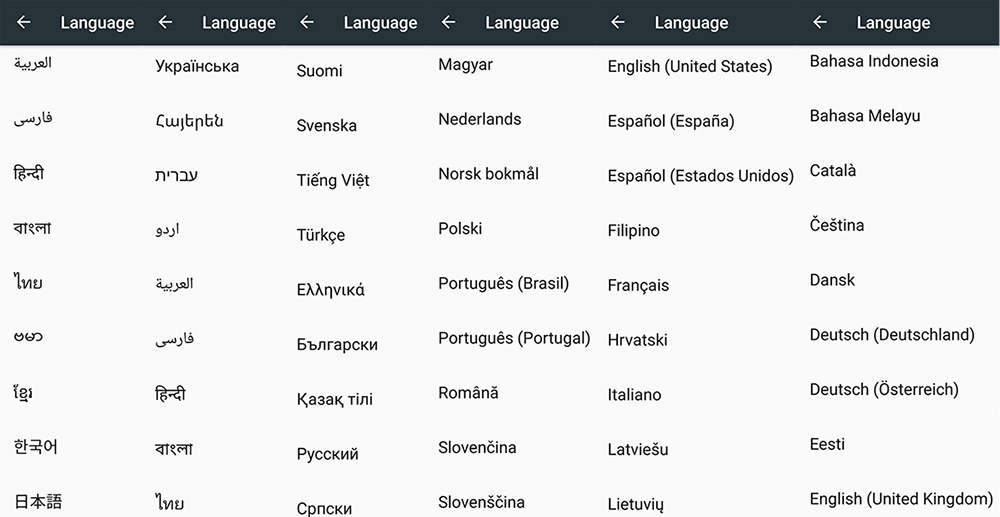Tap the 日本語 language entry

click(x=38, y=501)
